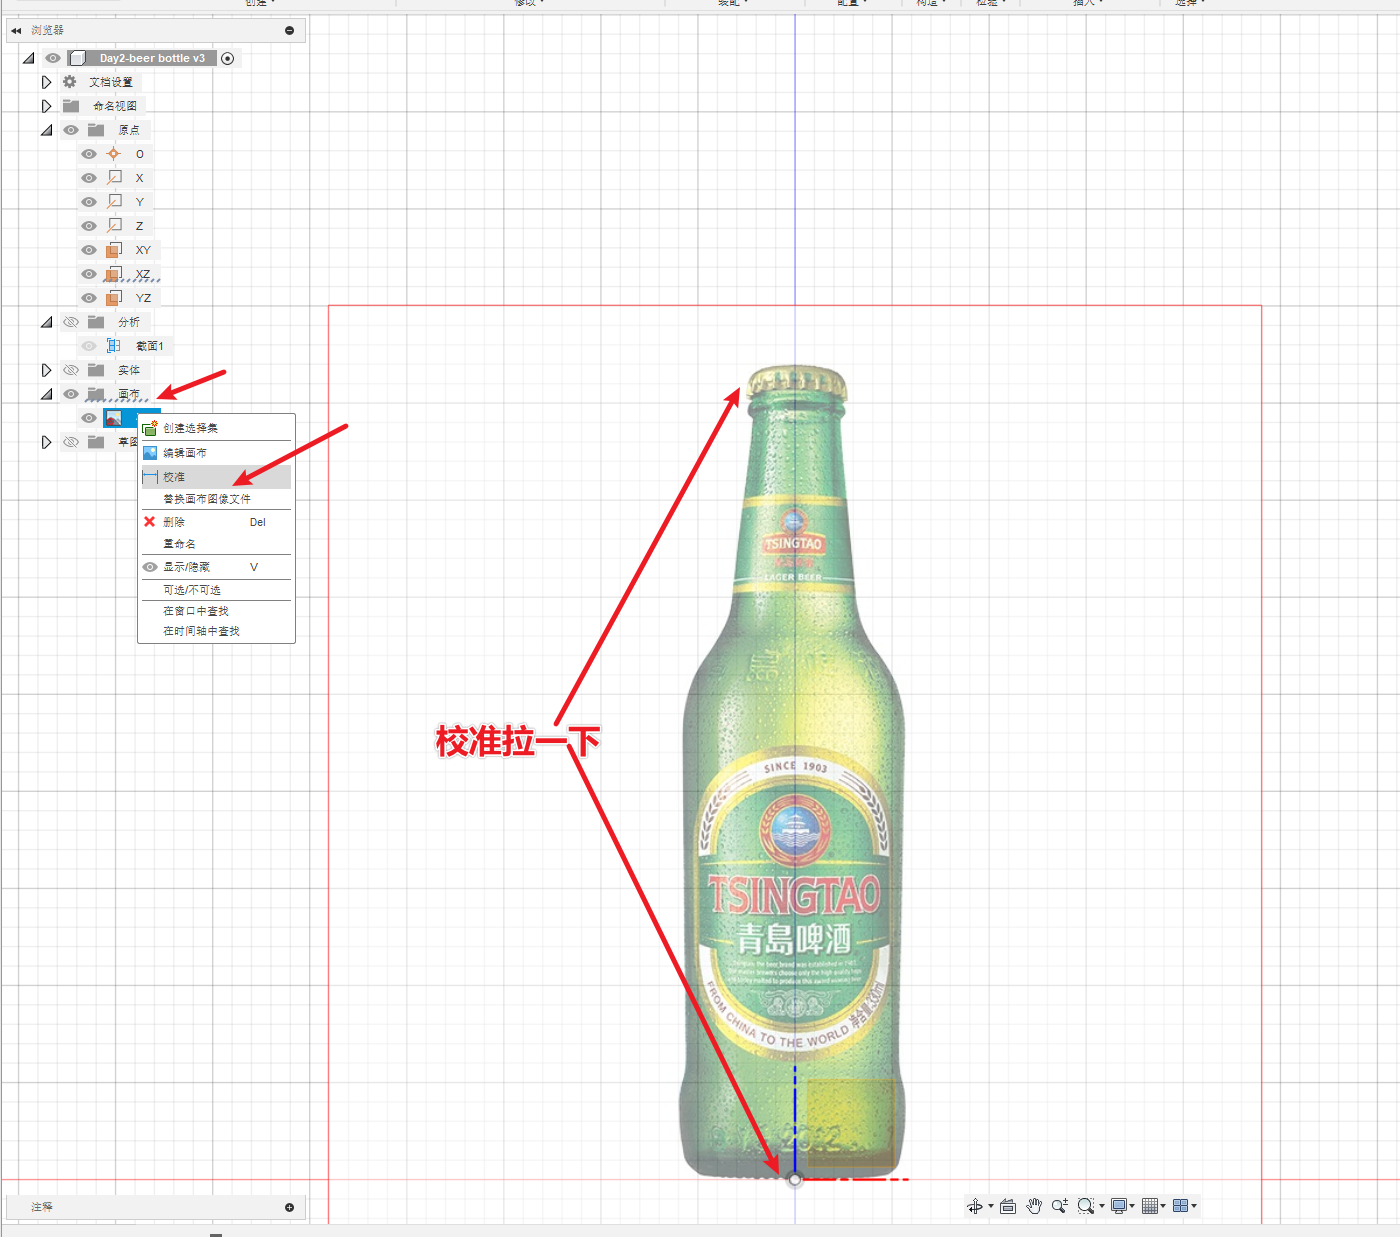Click the Zoom Window fit icon
This screenshot has width=1400, height=1237.
1086,1206
